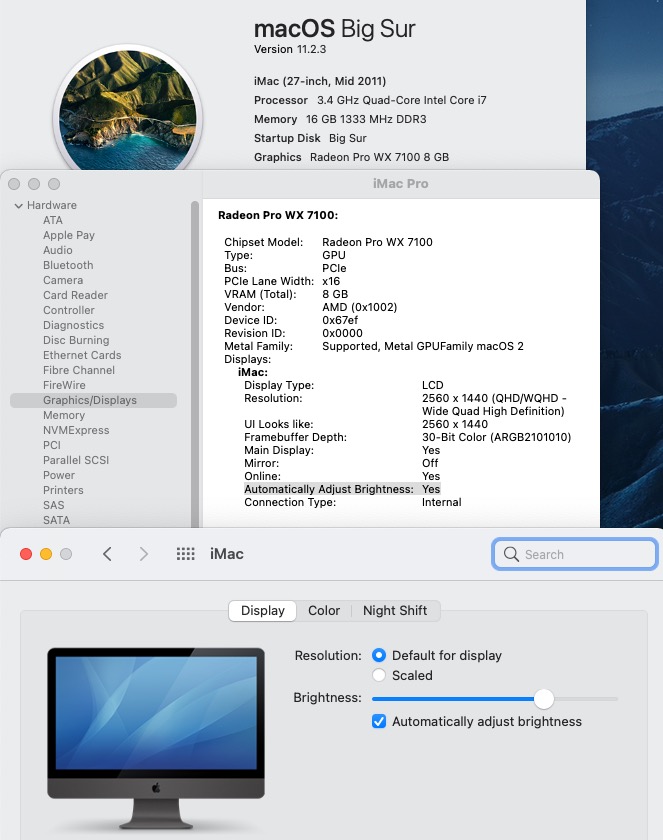Switch to the Night Shift tab
Viewport: 663px width, 840px height.
click(x=395, y=611)
